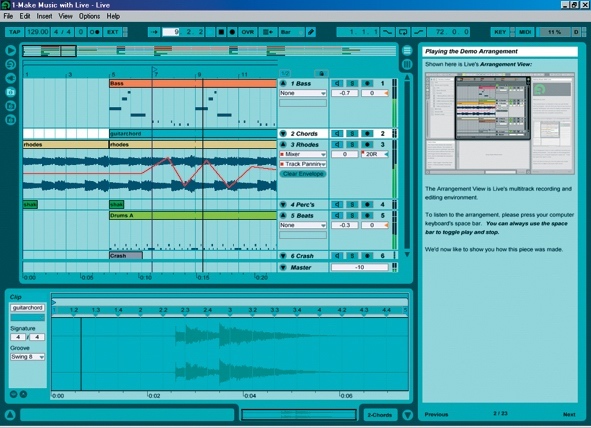Image resolution: width=591 pixels, height=428 pixels.
Task: Go to Next help page
Action: tap(569, 414)
